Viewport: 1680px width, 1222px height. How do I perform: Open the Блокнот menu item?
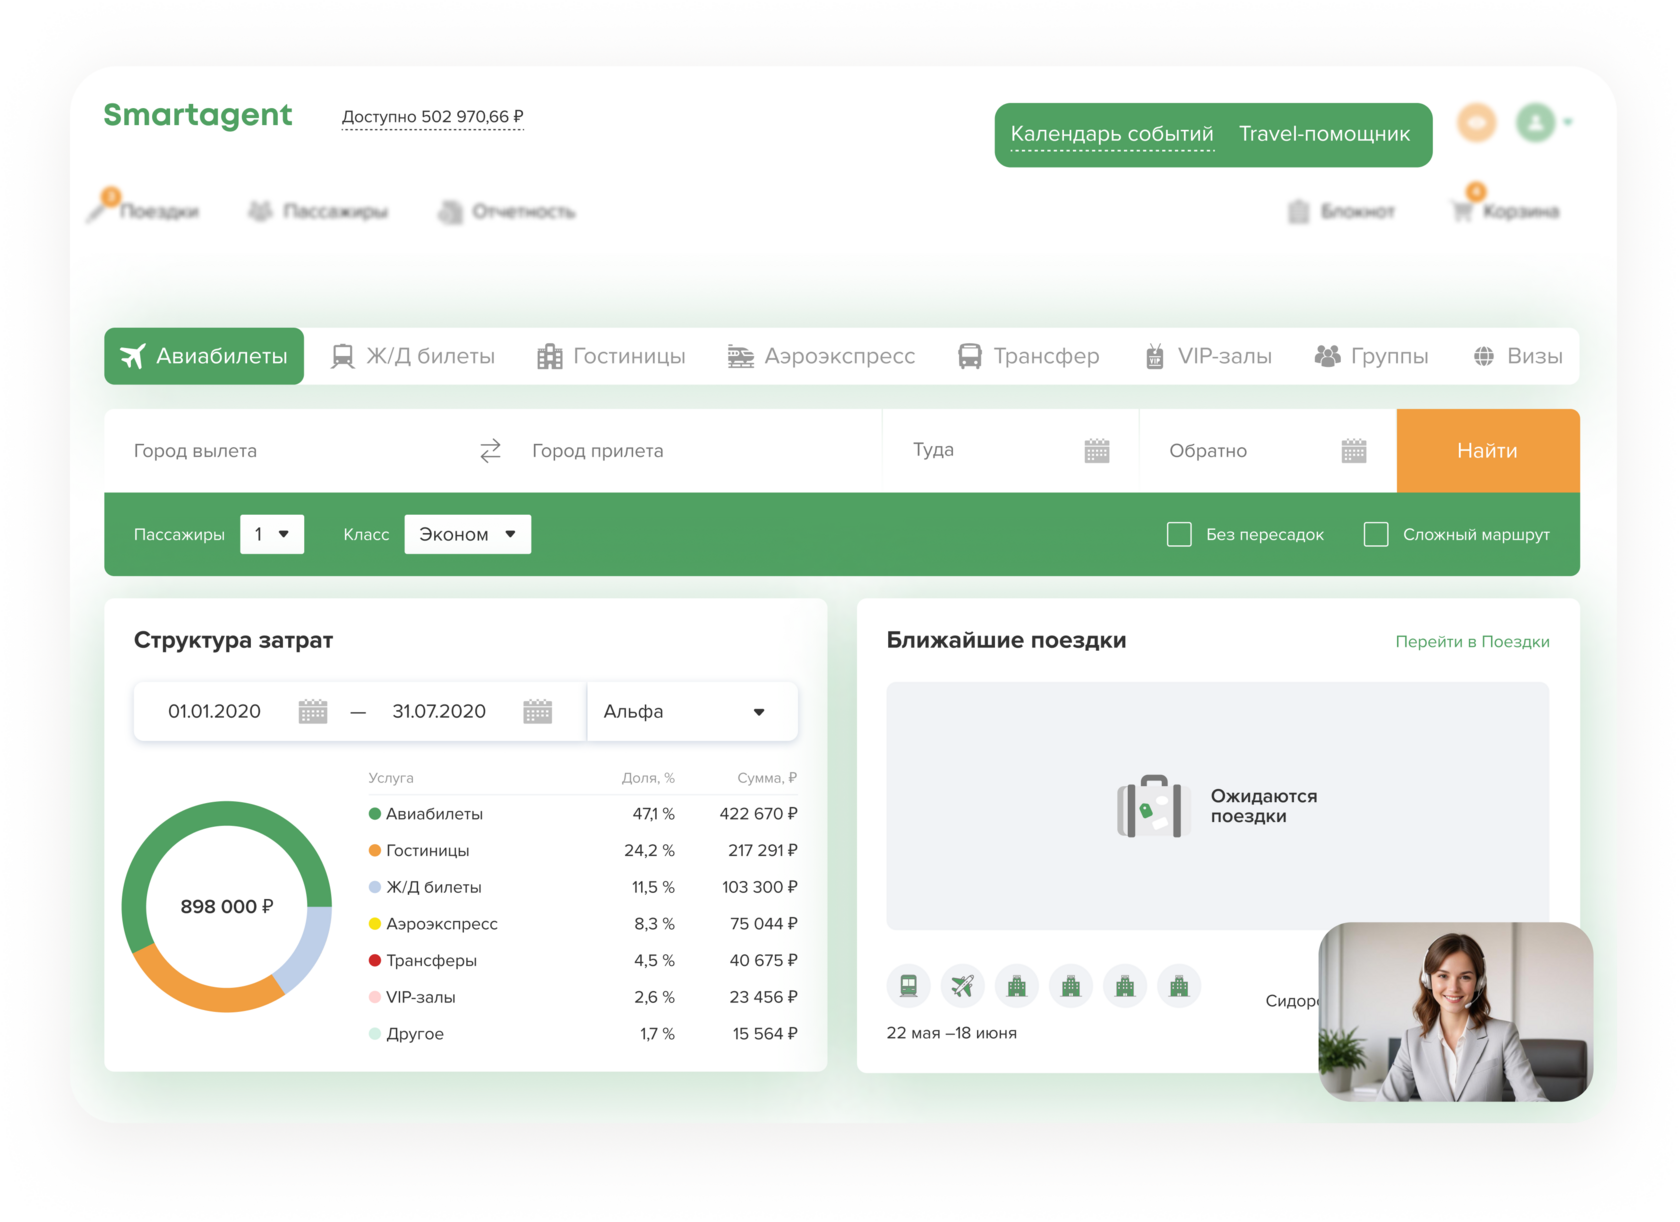pyautogui.click(x=1342, y=211)
